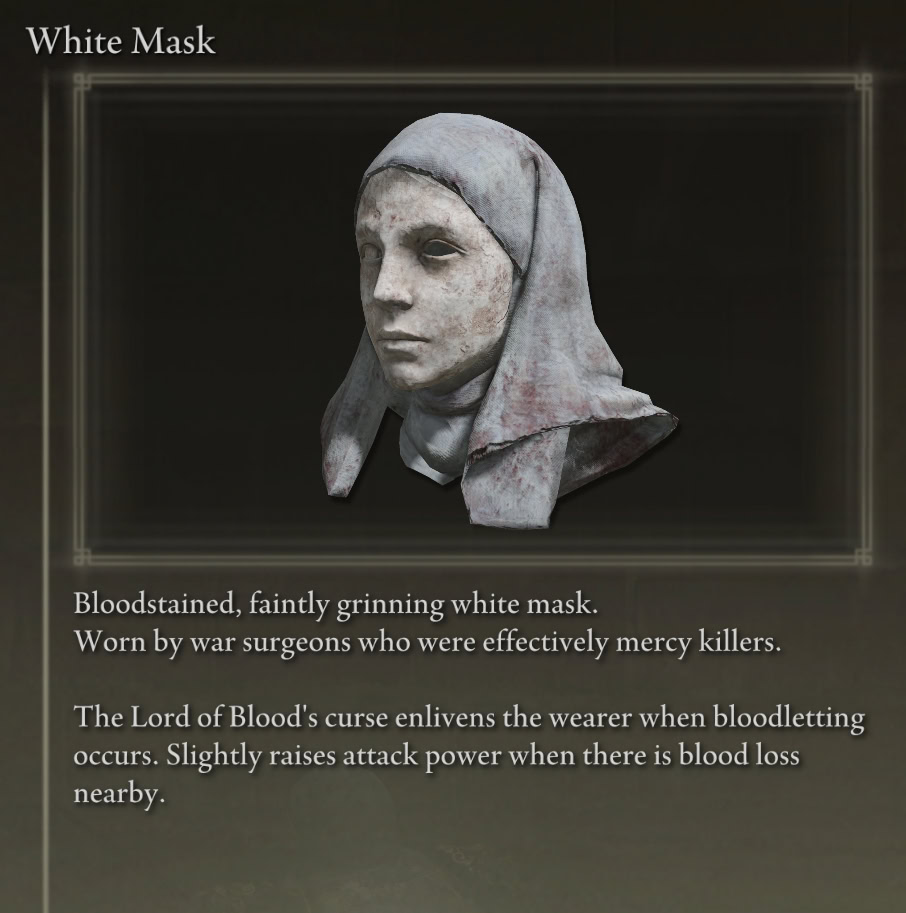906x913 pixels.
Task: Click the top-left corner of image frame
Action: click(x=83, y=82)
